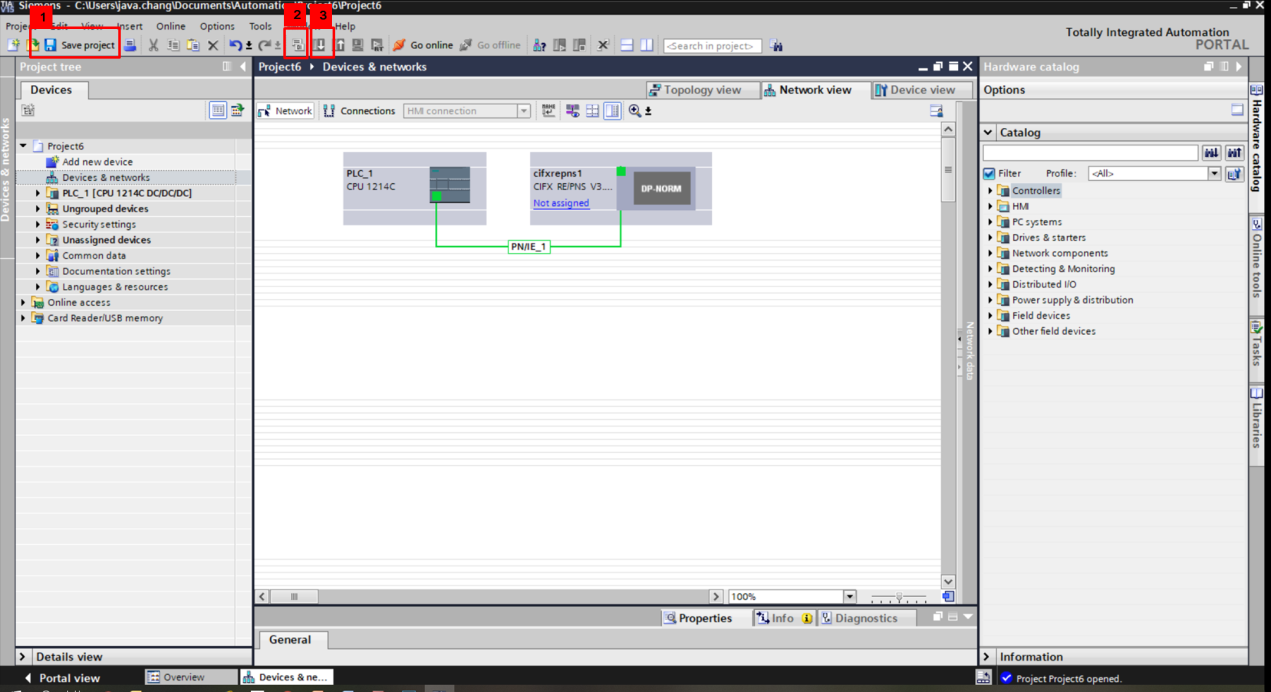Expand the Details view panel
Image resolution: width=1271 pixels, height=692 pixels.
click(24, 657)
